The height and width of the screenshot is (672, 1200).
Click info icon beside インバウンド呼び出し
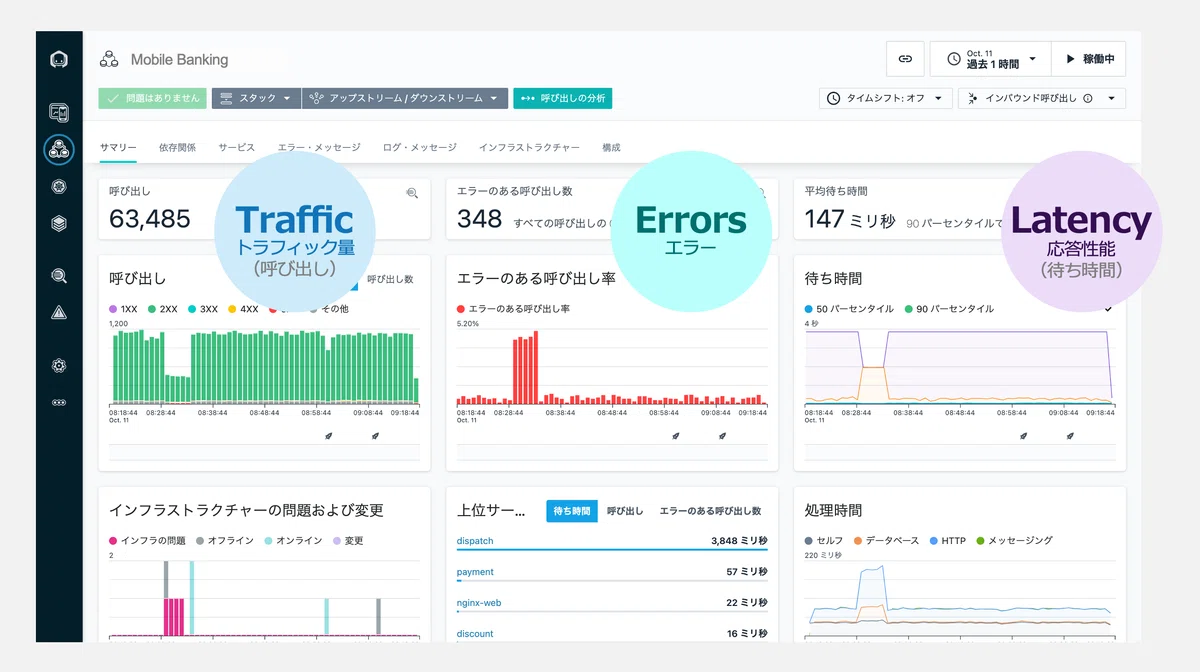(x=1087, y=98)
